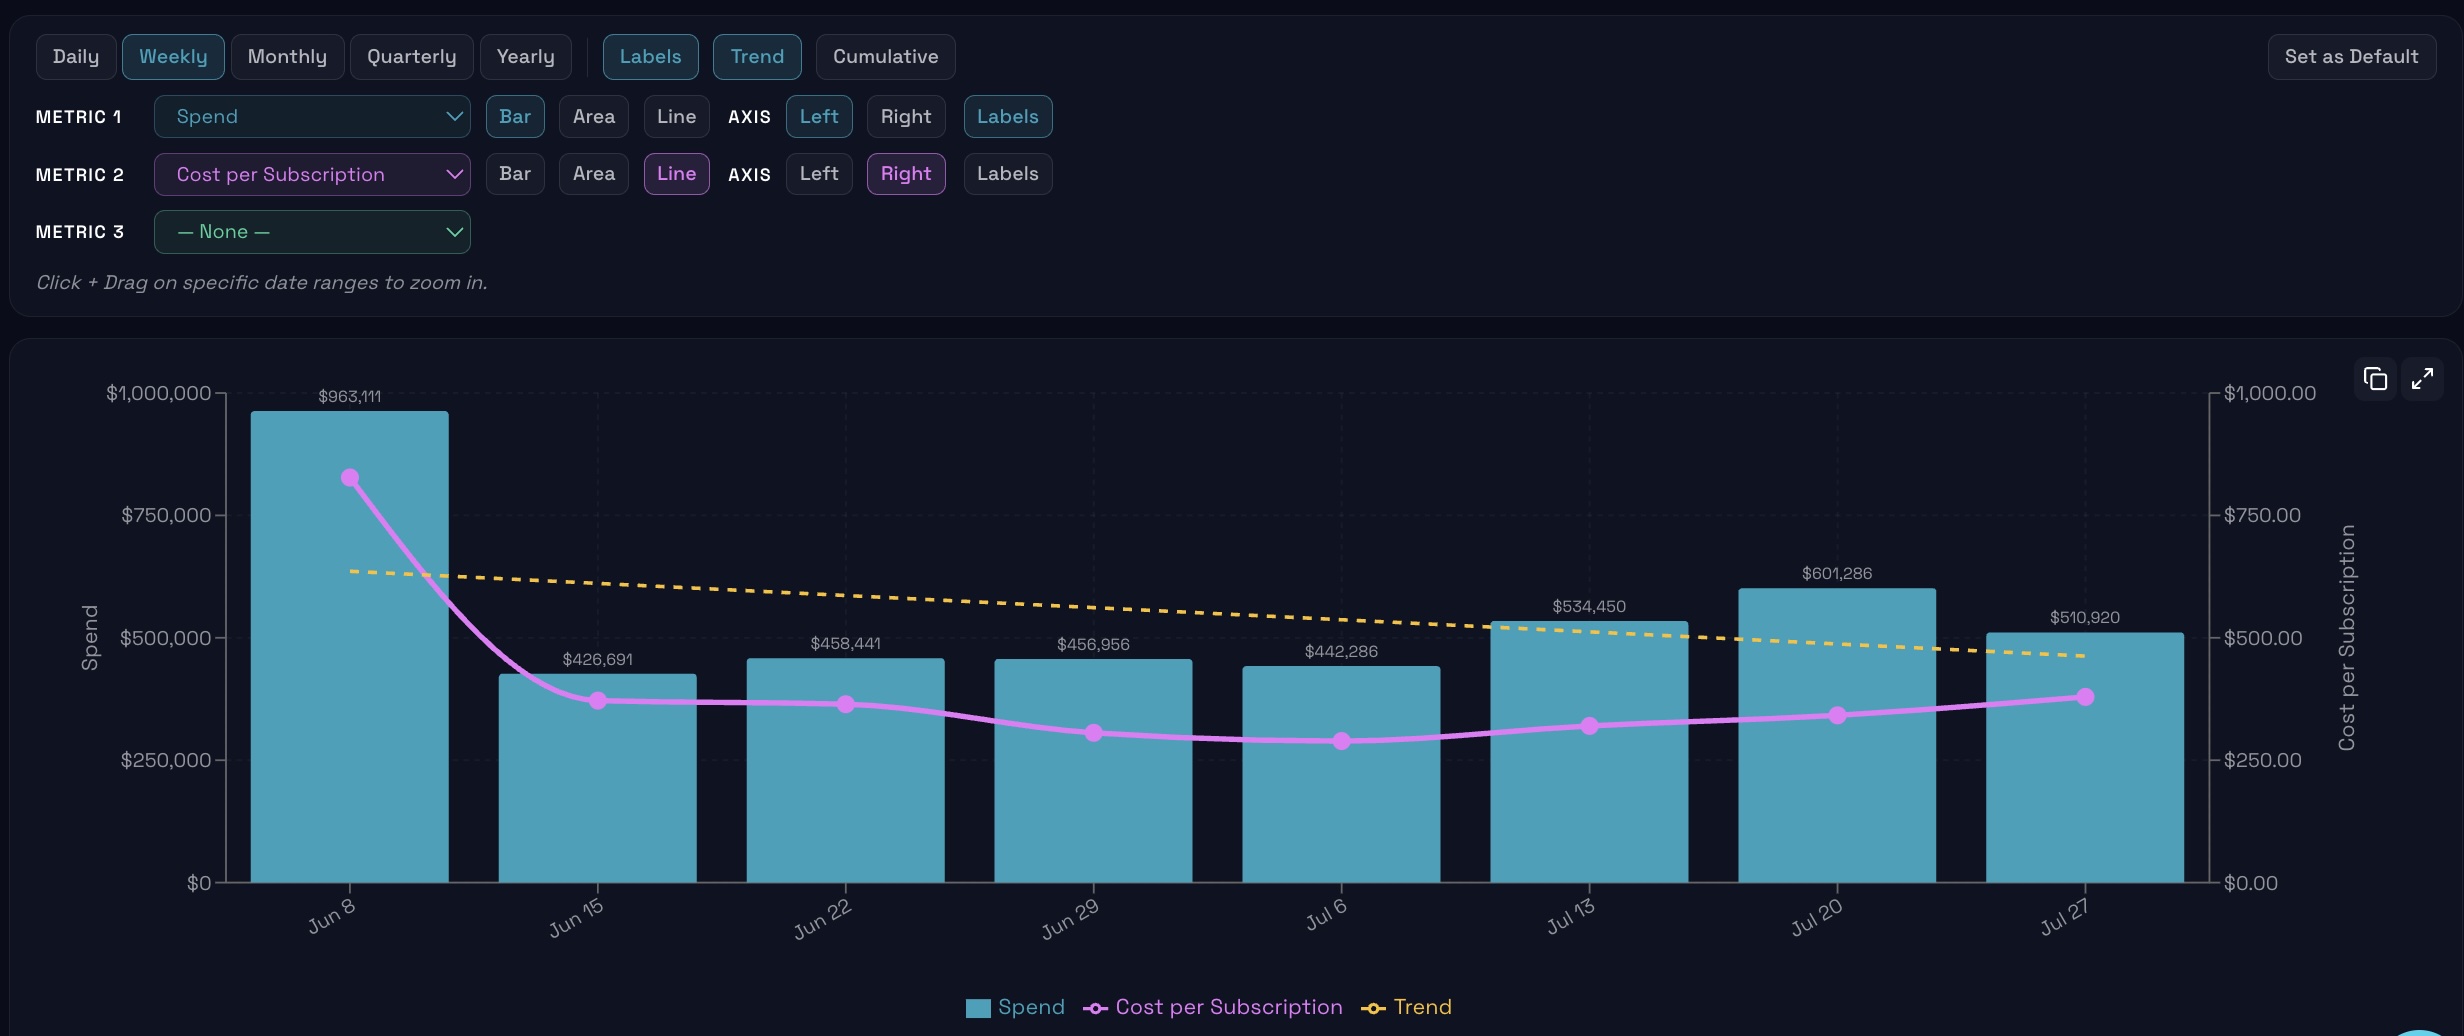Assign Metric 2 to the Left axis

[819, 174]
